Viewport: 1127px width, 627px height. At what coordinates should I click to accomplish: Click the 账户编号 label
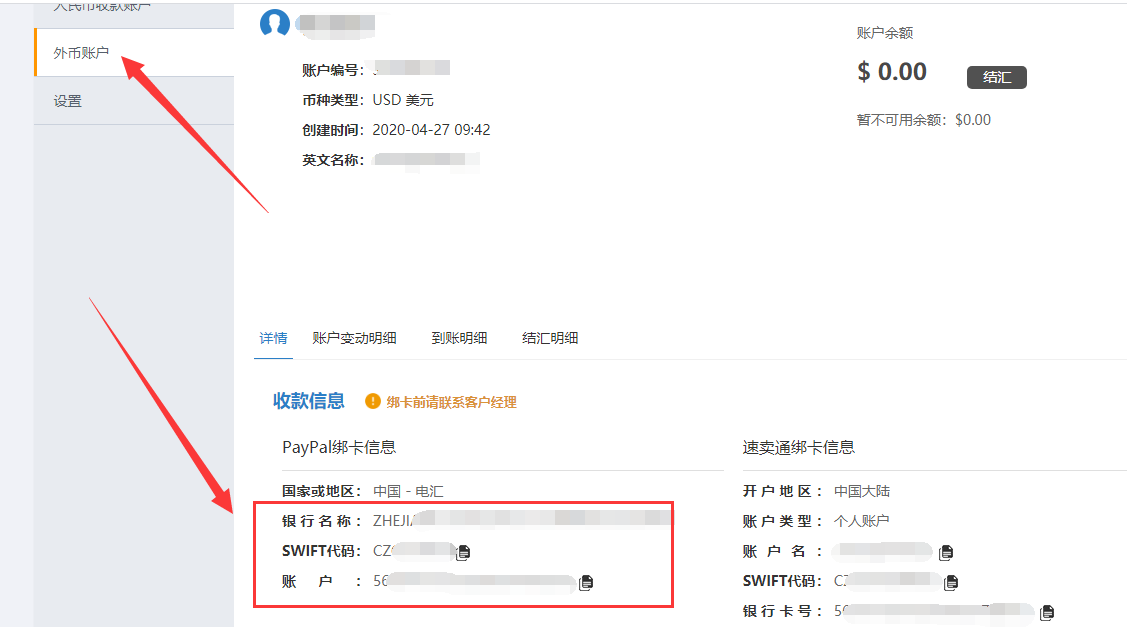click(x=333, y=70)
